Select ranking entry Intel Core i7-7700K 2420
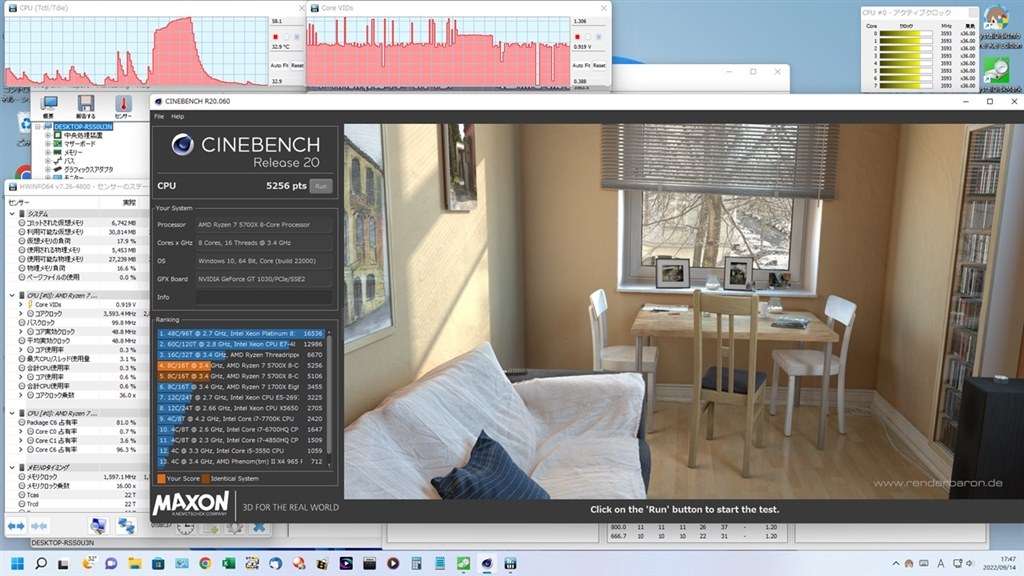 (x=241, y=419)
